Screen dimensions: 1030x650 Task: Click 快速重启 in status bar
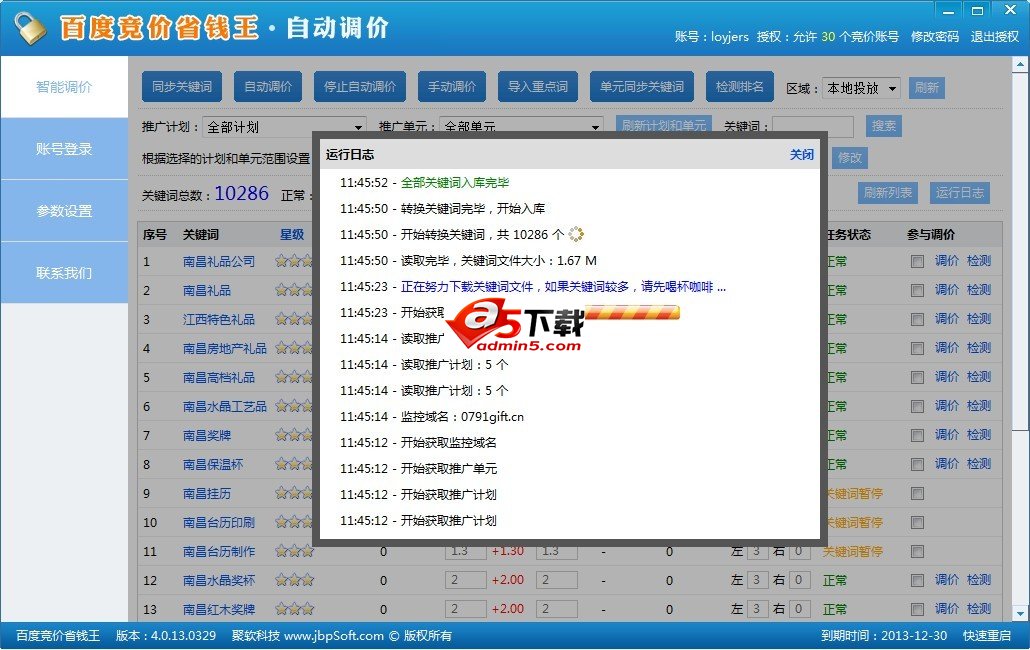coord(987,636)
